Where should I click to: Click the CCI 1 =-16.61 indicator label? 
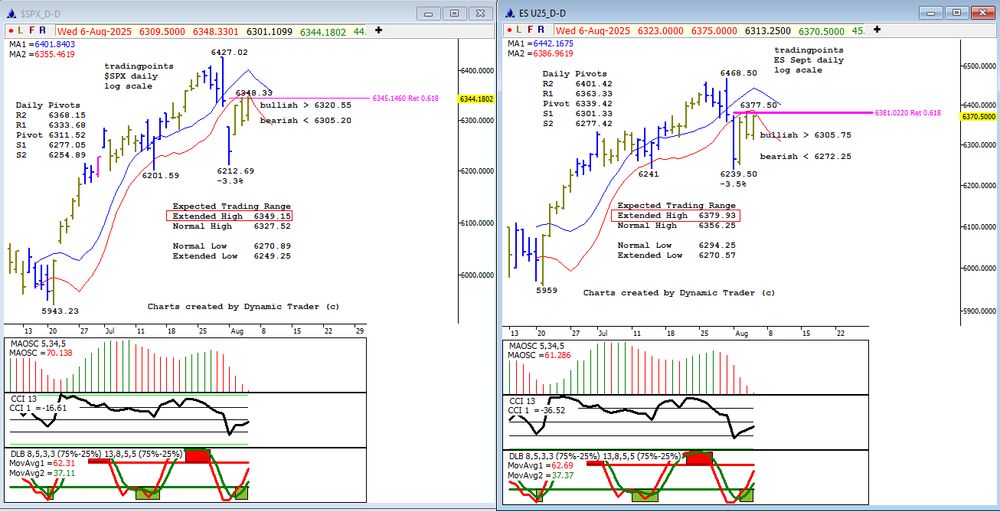[x=38, y=408]
